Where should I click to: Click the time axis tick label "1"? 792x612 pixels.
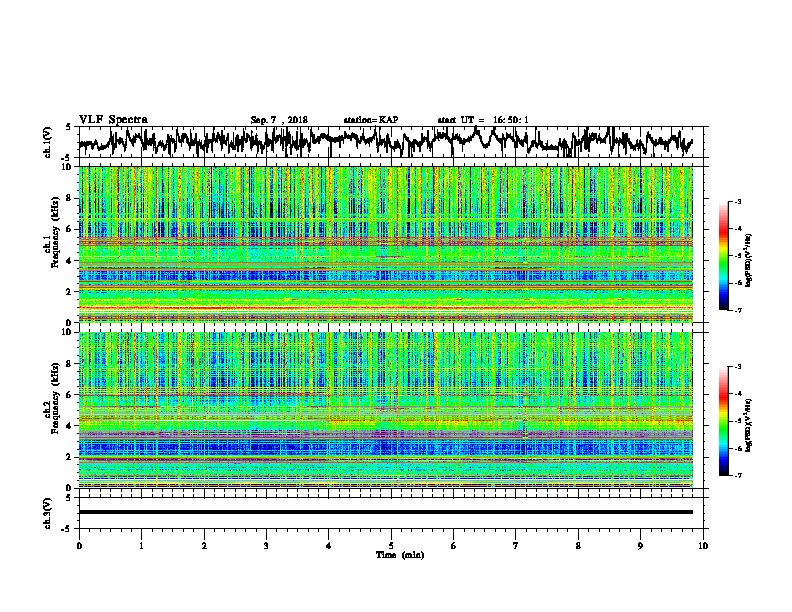click(141, 545)
